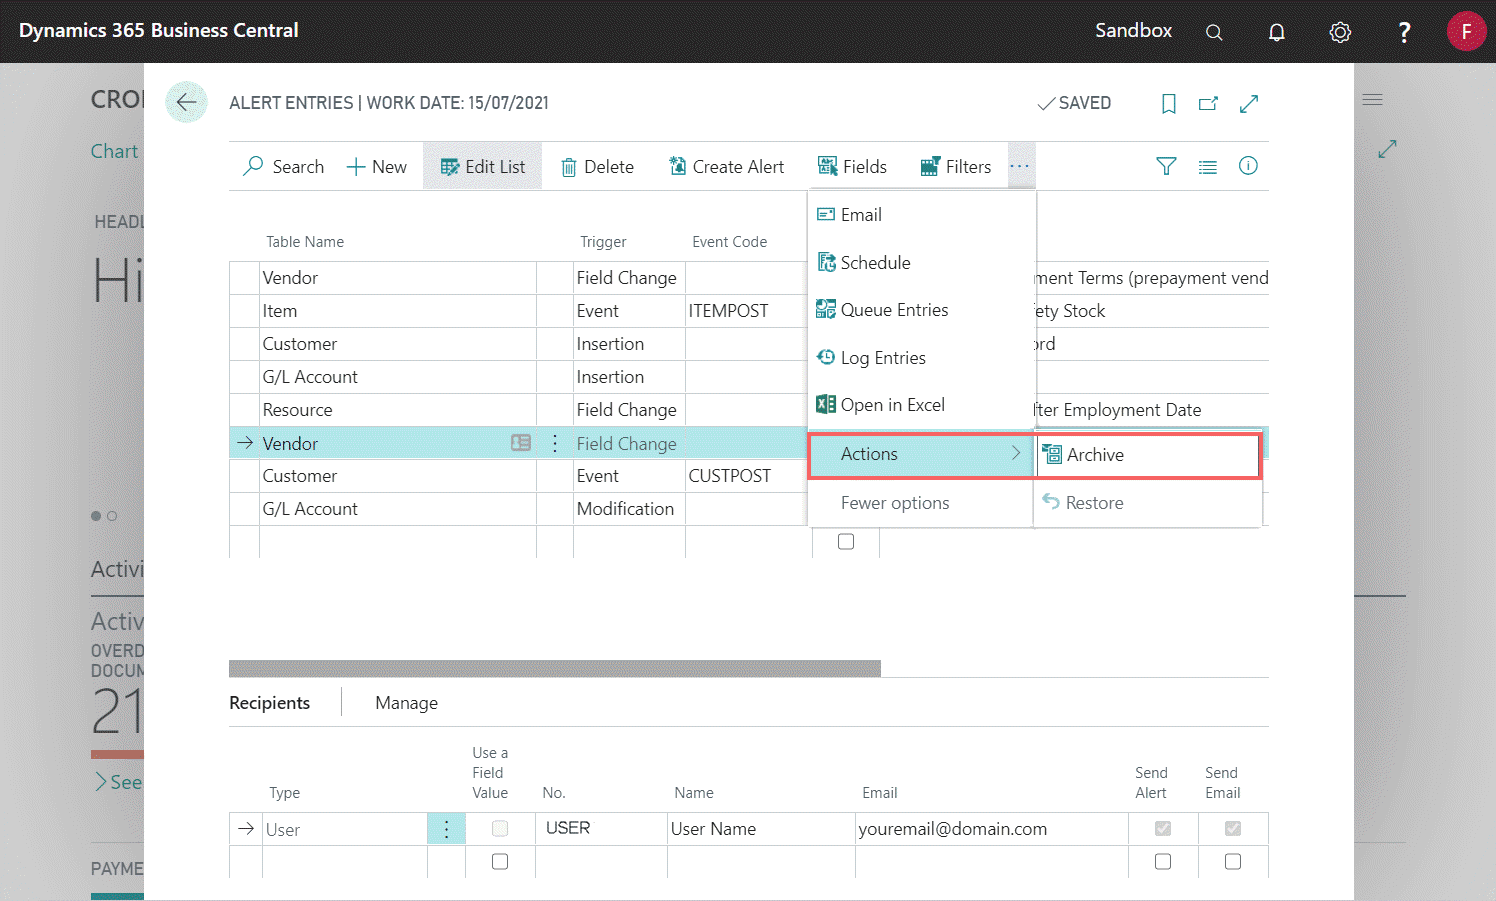Expand page to full width icon
The width and height of the screenshot is (1496, 901).
coord(1249,103)
